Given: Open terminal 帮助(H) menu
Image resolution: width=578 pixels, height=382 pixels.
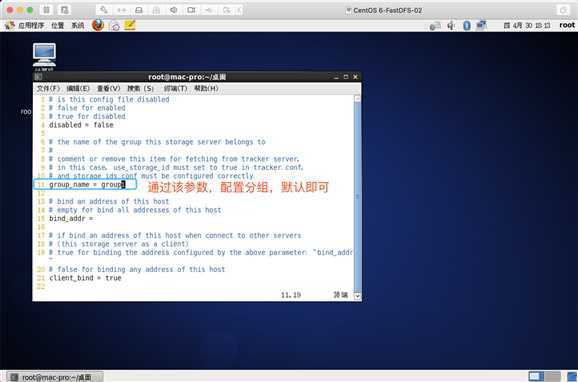Looking at the screenshot, I should pyautogui.click(x=206, y=88).
